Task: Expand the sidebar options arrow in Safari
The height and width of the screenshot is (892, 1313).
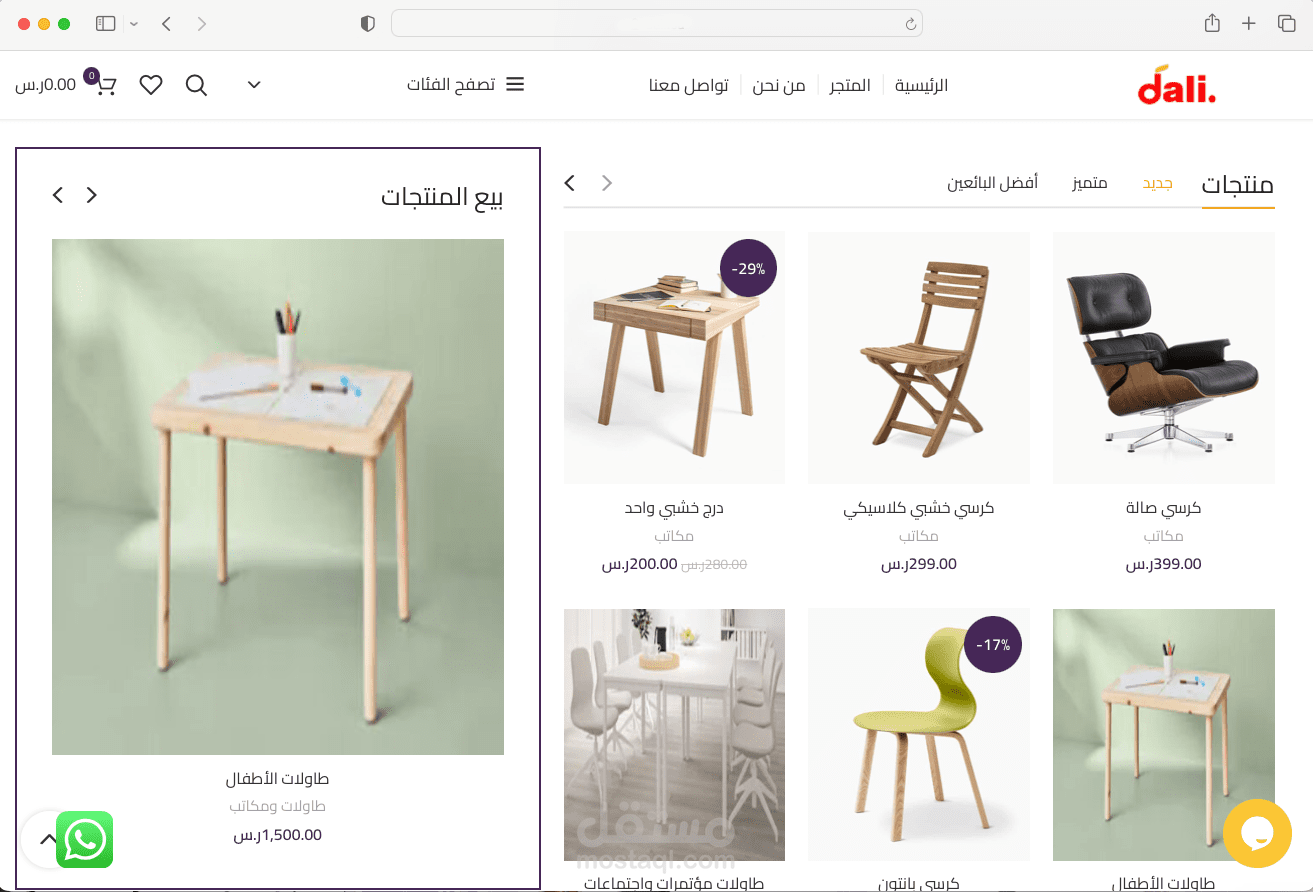Action: [134, 23]
